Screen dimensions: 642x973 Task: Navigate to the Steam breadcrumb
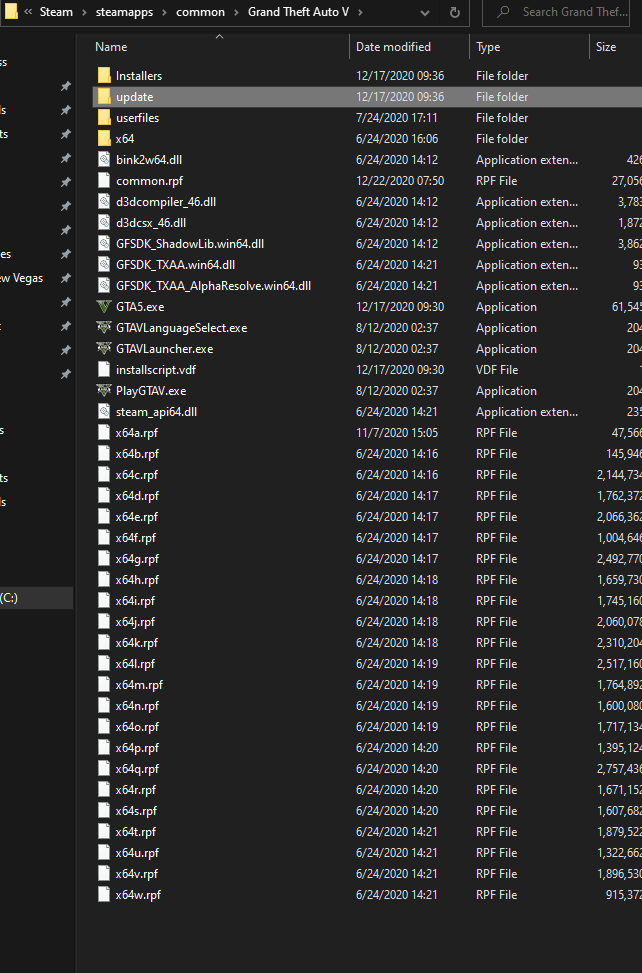(56, 12)
